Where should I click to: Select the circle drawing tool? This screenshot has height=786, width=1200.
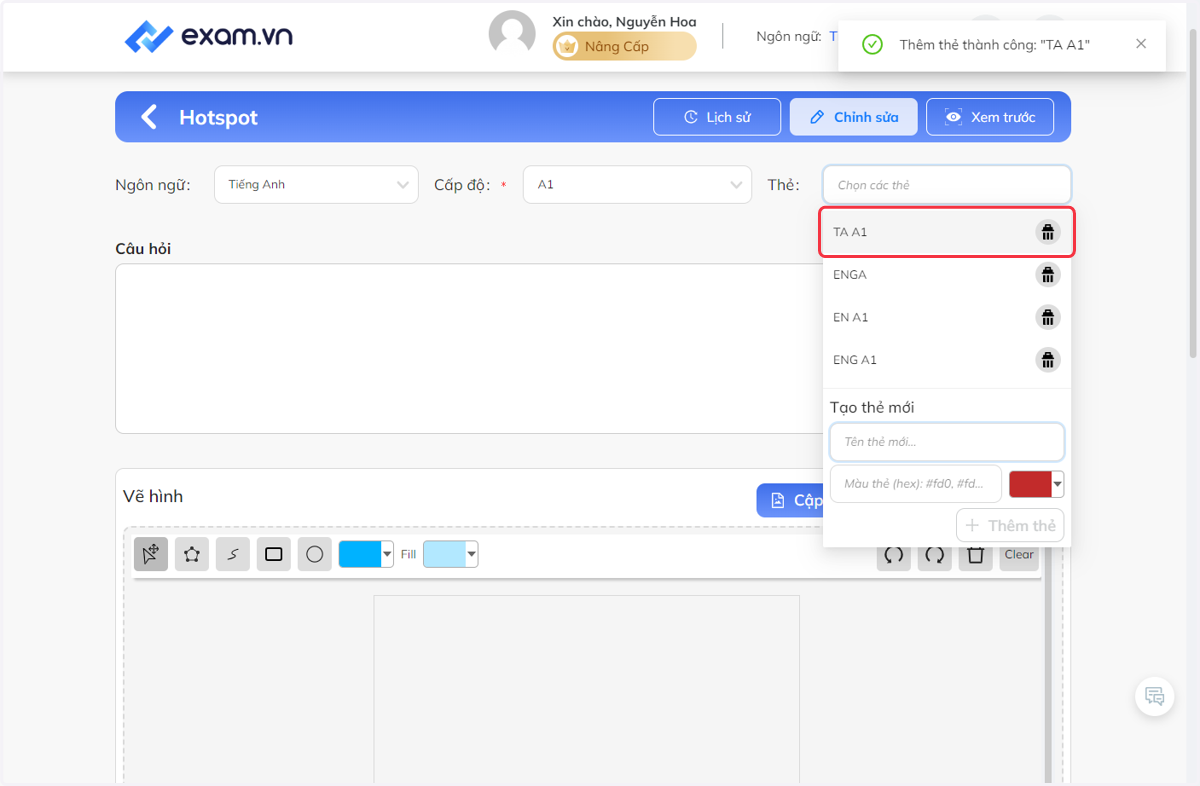pos(315,554)
